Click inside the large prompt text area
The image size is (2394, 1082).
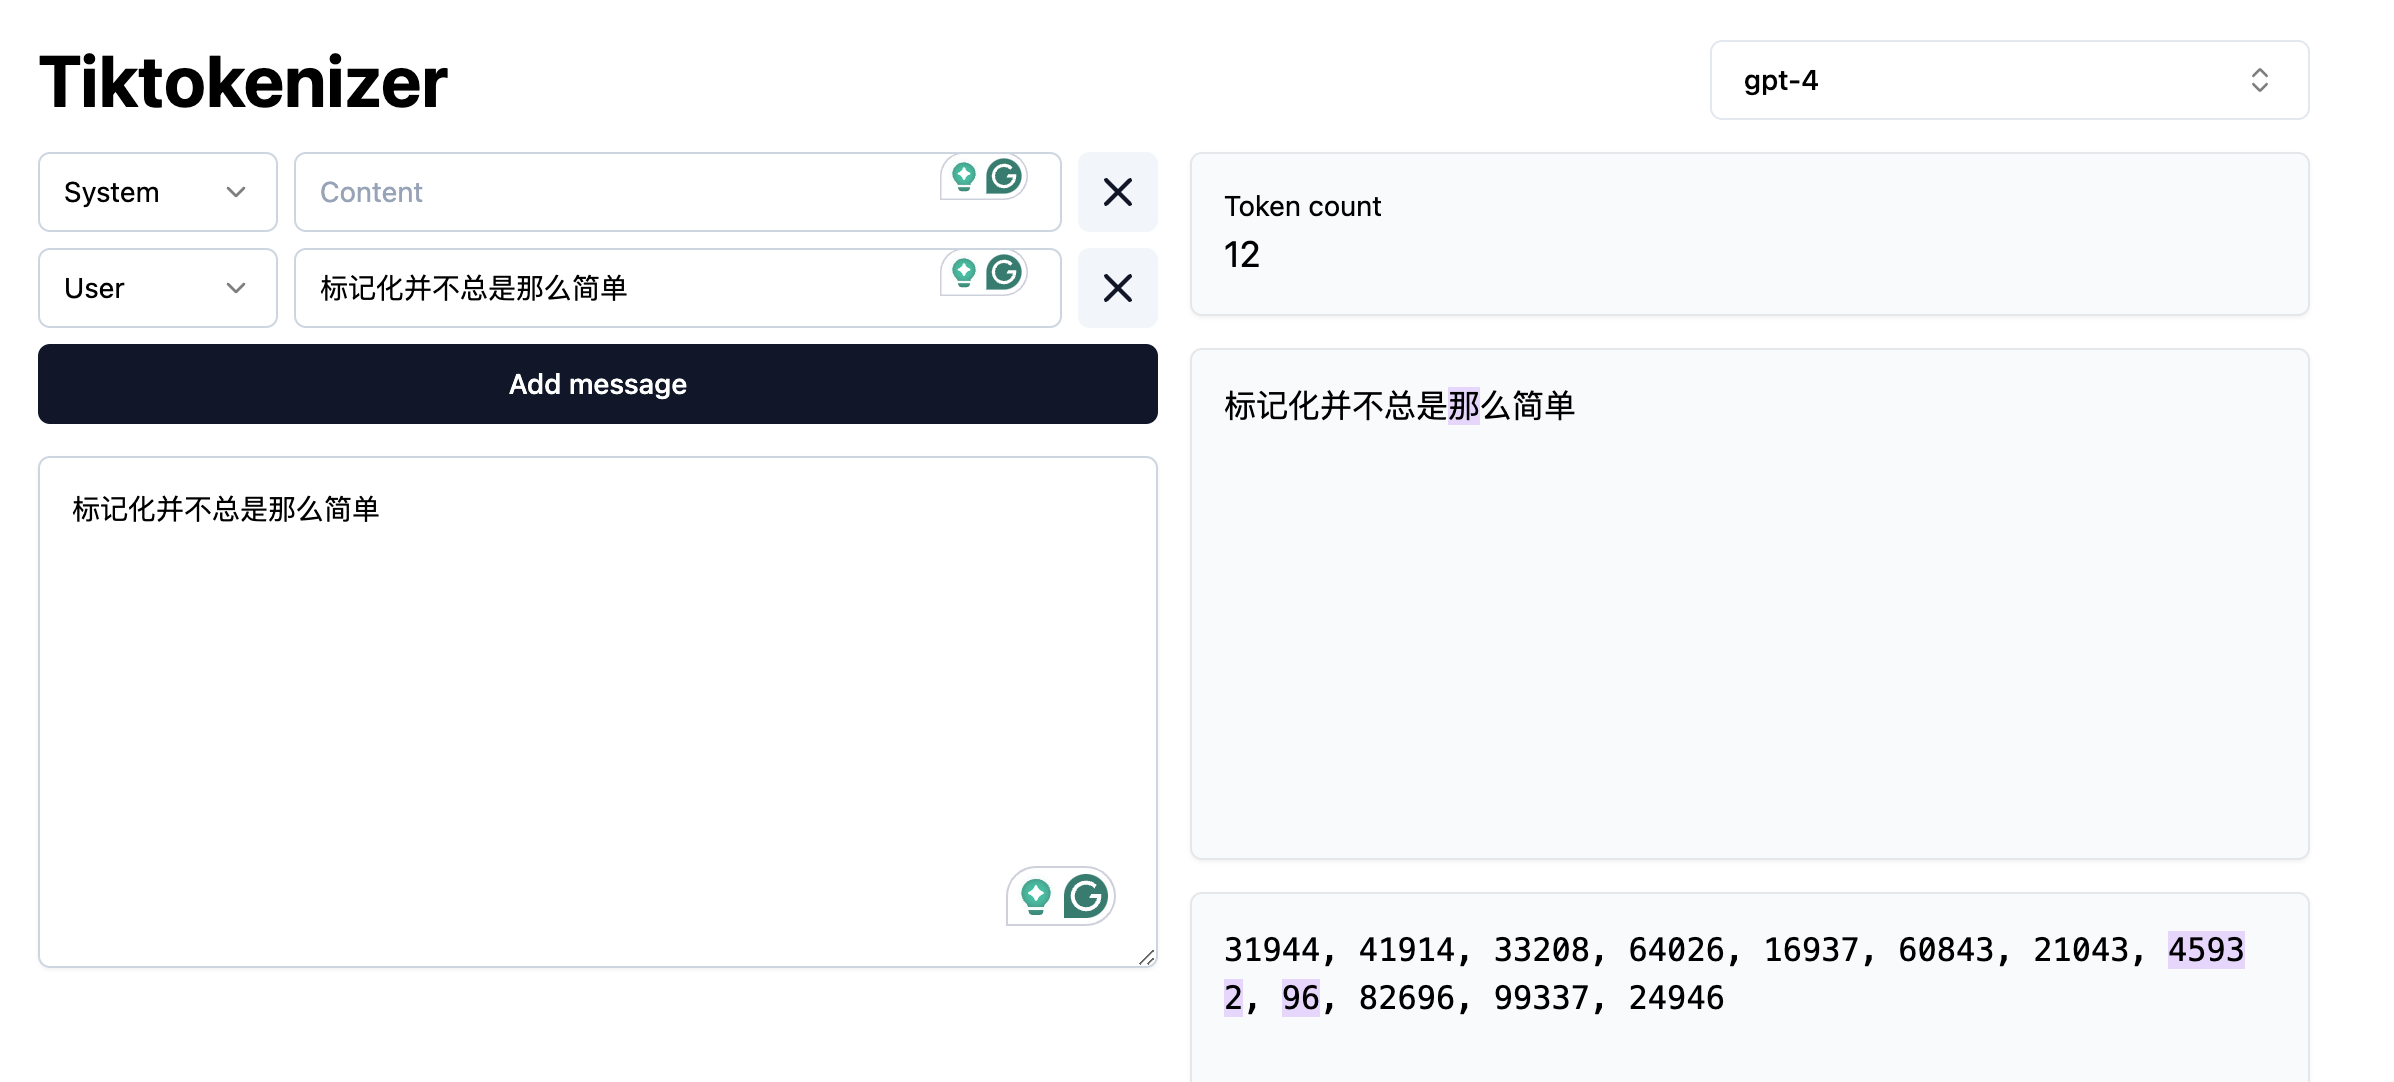click(x=598, y=712)
